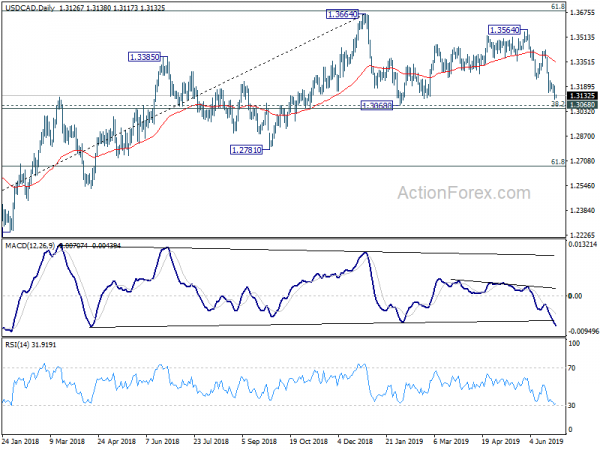
Task: Click the 38.2 Fibonacci level label
Action: click(558, 103)
